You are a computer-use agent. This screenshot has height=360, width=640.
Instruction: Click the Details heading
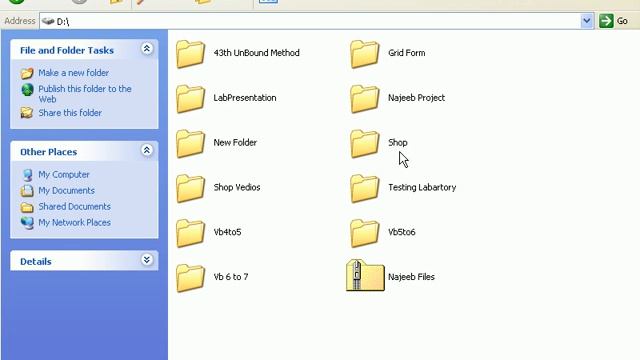tap(36, 262)
